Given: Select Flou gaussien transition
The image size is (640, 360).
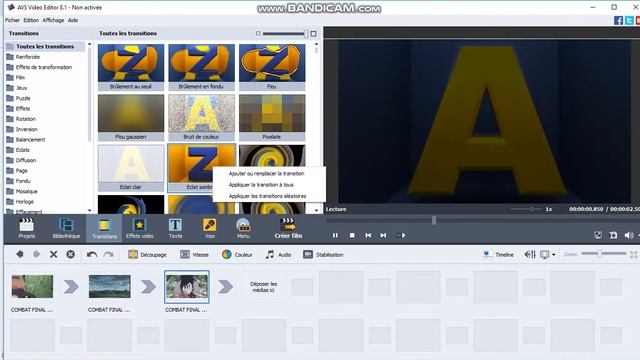Looking at the screenshot, I should pyautogui.click(x=131, y=118).
